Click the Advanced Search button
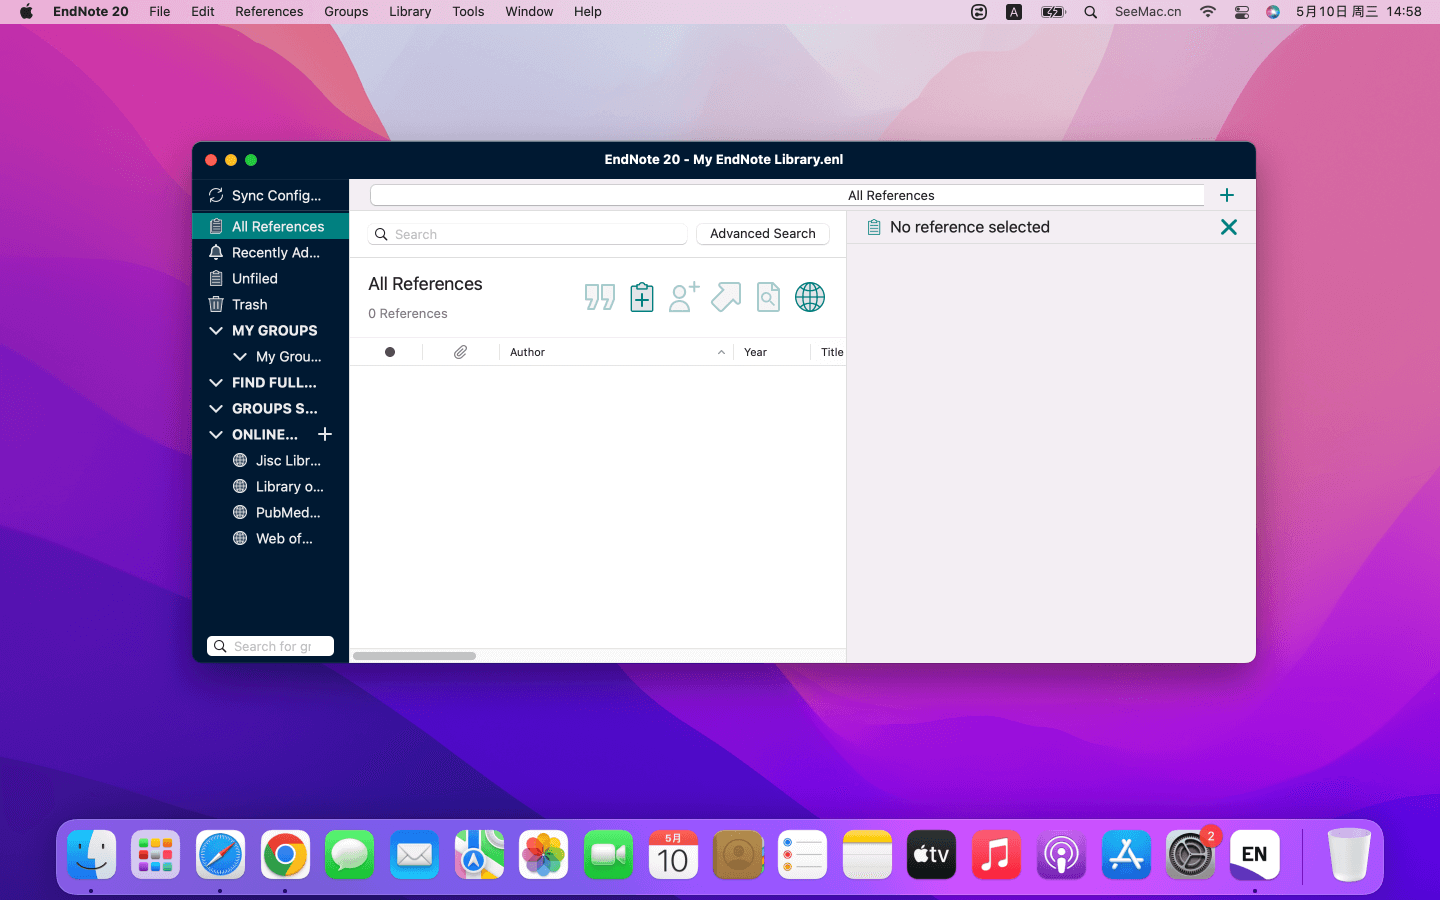1440x900 pixels. (x=762, y=234)
